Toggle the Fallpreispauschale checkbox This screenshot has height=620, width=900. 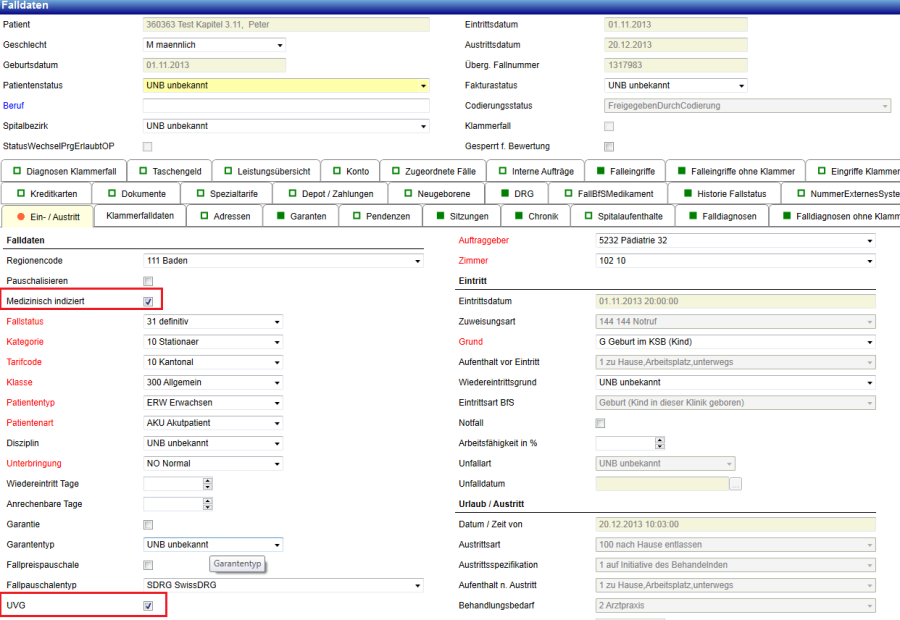[x=148, y=565]
